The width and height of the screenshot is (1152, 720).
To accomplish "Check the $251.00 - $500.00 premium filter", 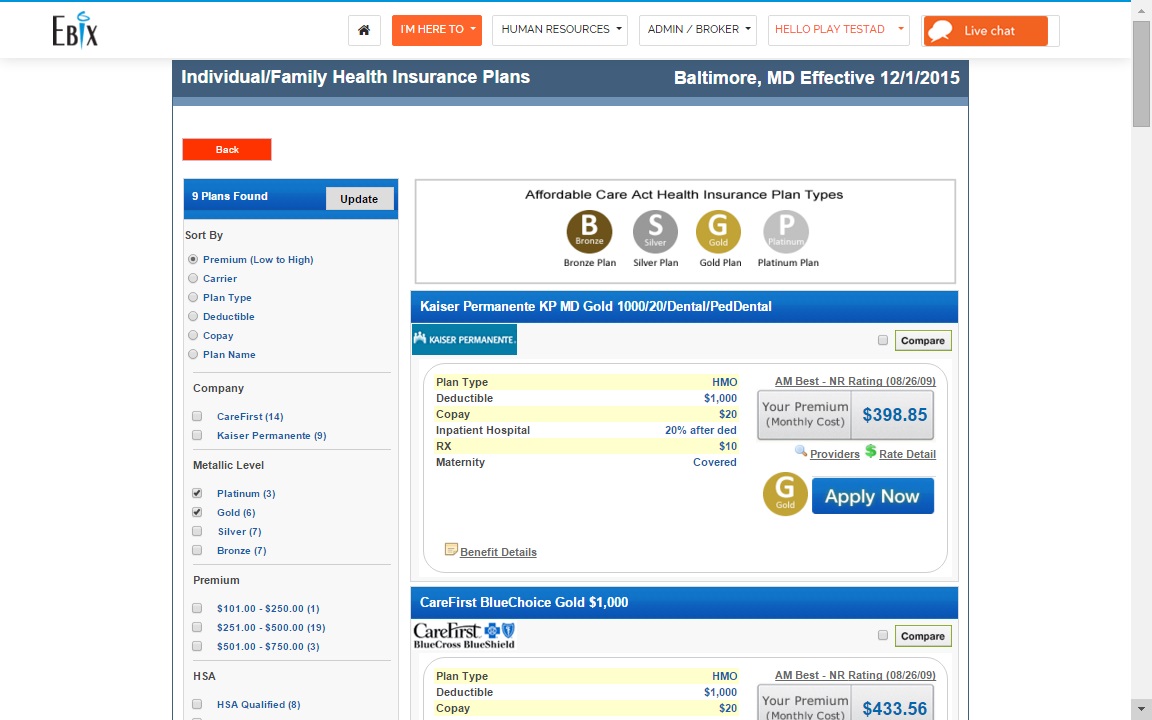I will (197, 628).
